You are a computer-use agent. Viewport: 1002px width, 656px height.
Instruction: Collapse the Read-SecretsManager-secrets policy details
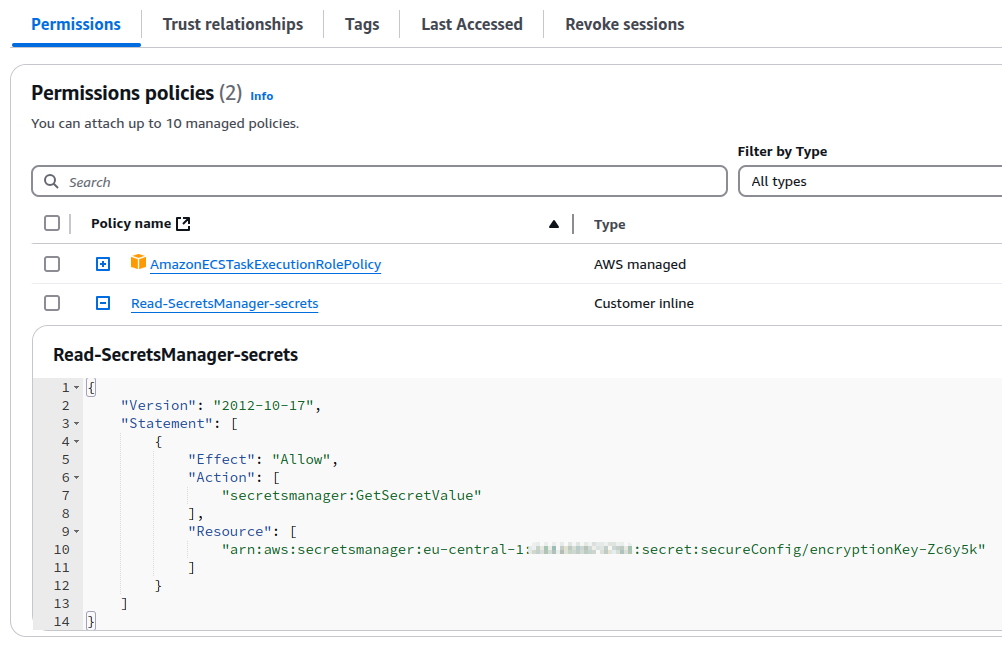(103, 303)
